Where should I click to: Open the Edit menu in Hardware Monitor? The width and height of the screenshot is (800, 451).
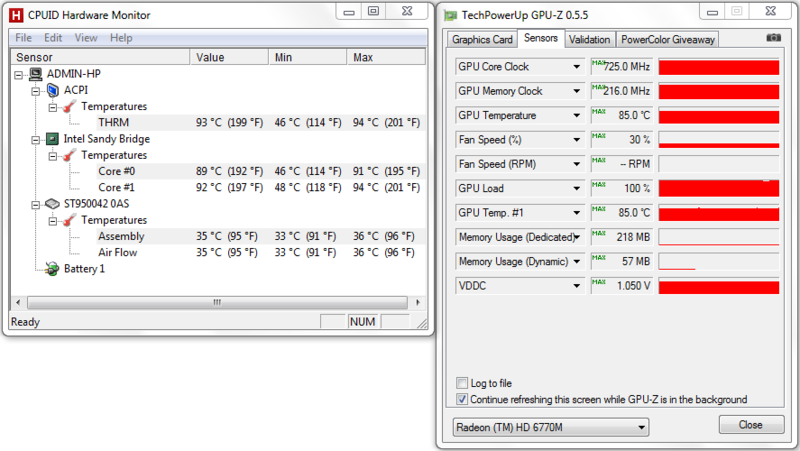pyautogui.click(x=53, y=38)
